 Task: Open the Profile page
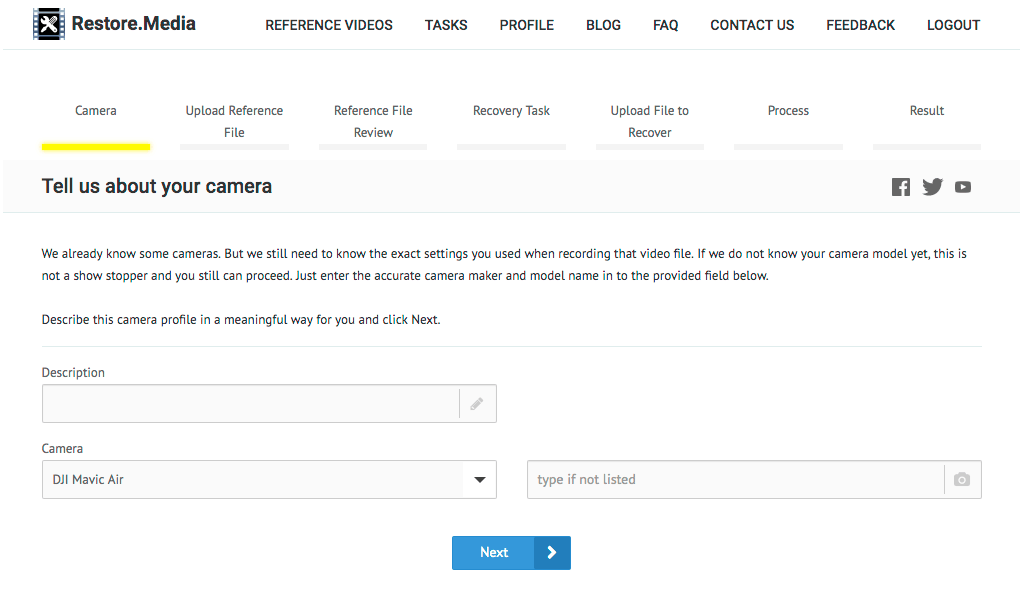click(x=526, y=25)
